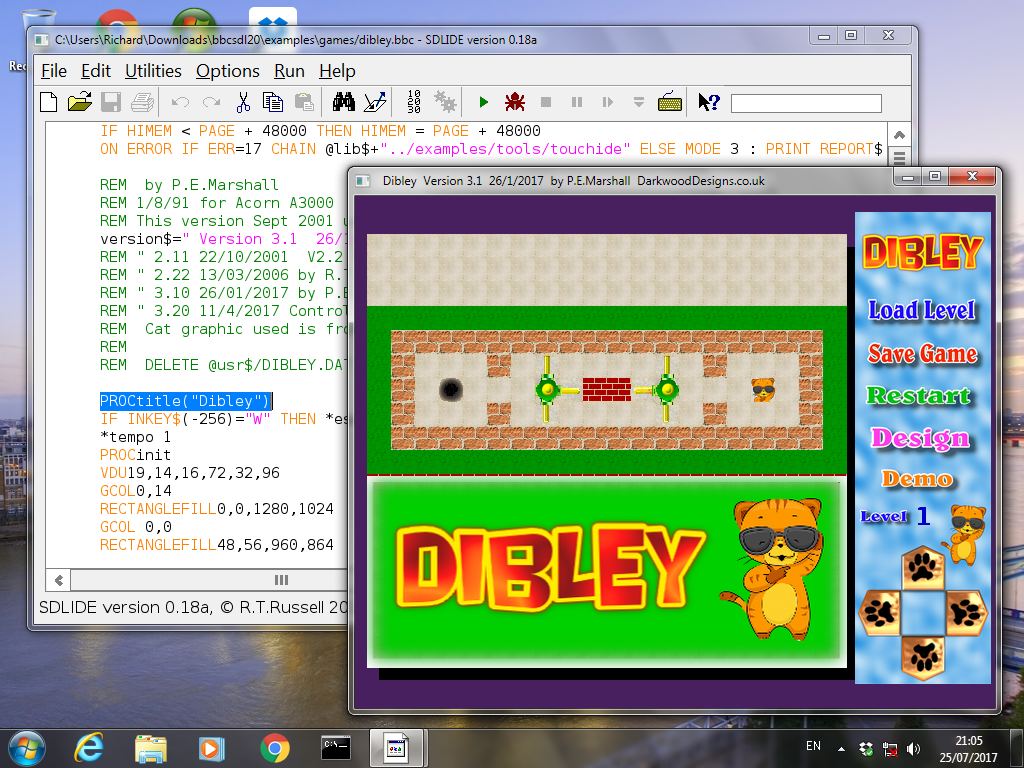Screen dimensions: 1024x768
Task: Click the empty toolbar search field
Action: [x=806, y=103]
